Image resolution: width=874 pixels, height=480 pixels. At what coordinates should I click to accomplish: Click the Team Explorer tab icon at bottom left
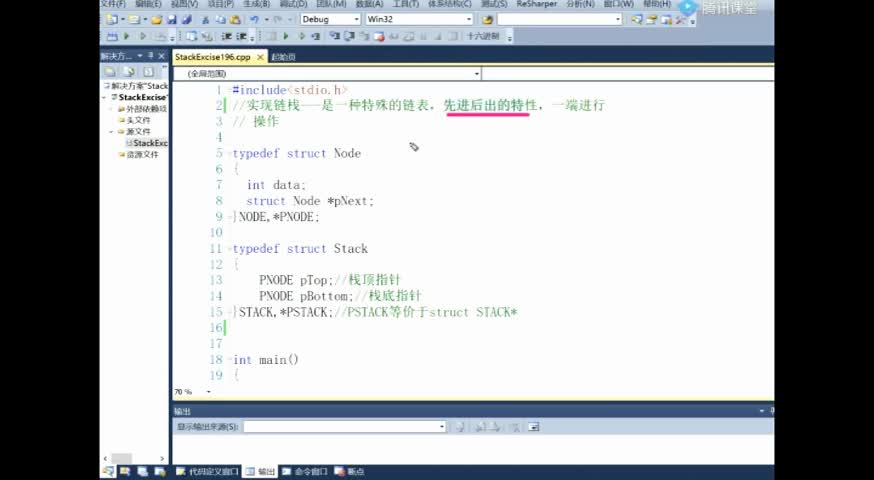click(x=160, y=472)
